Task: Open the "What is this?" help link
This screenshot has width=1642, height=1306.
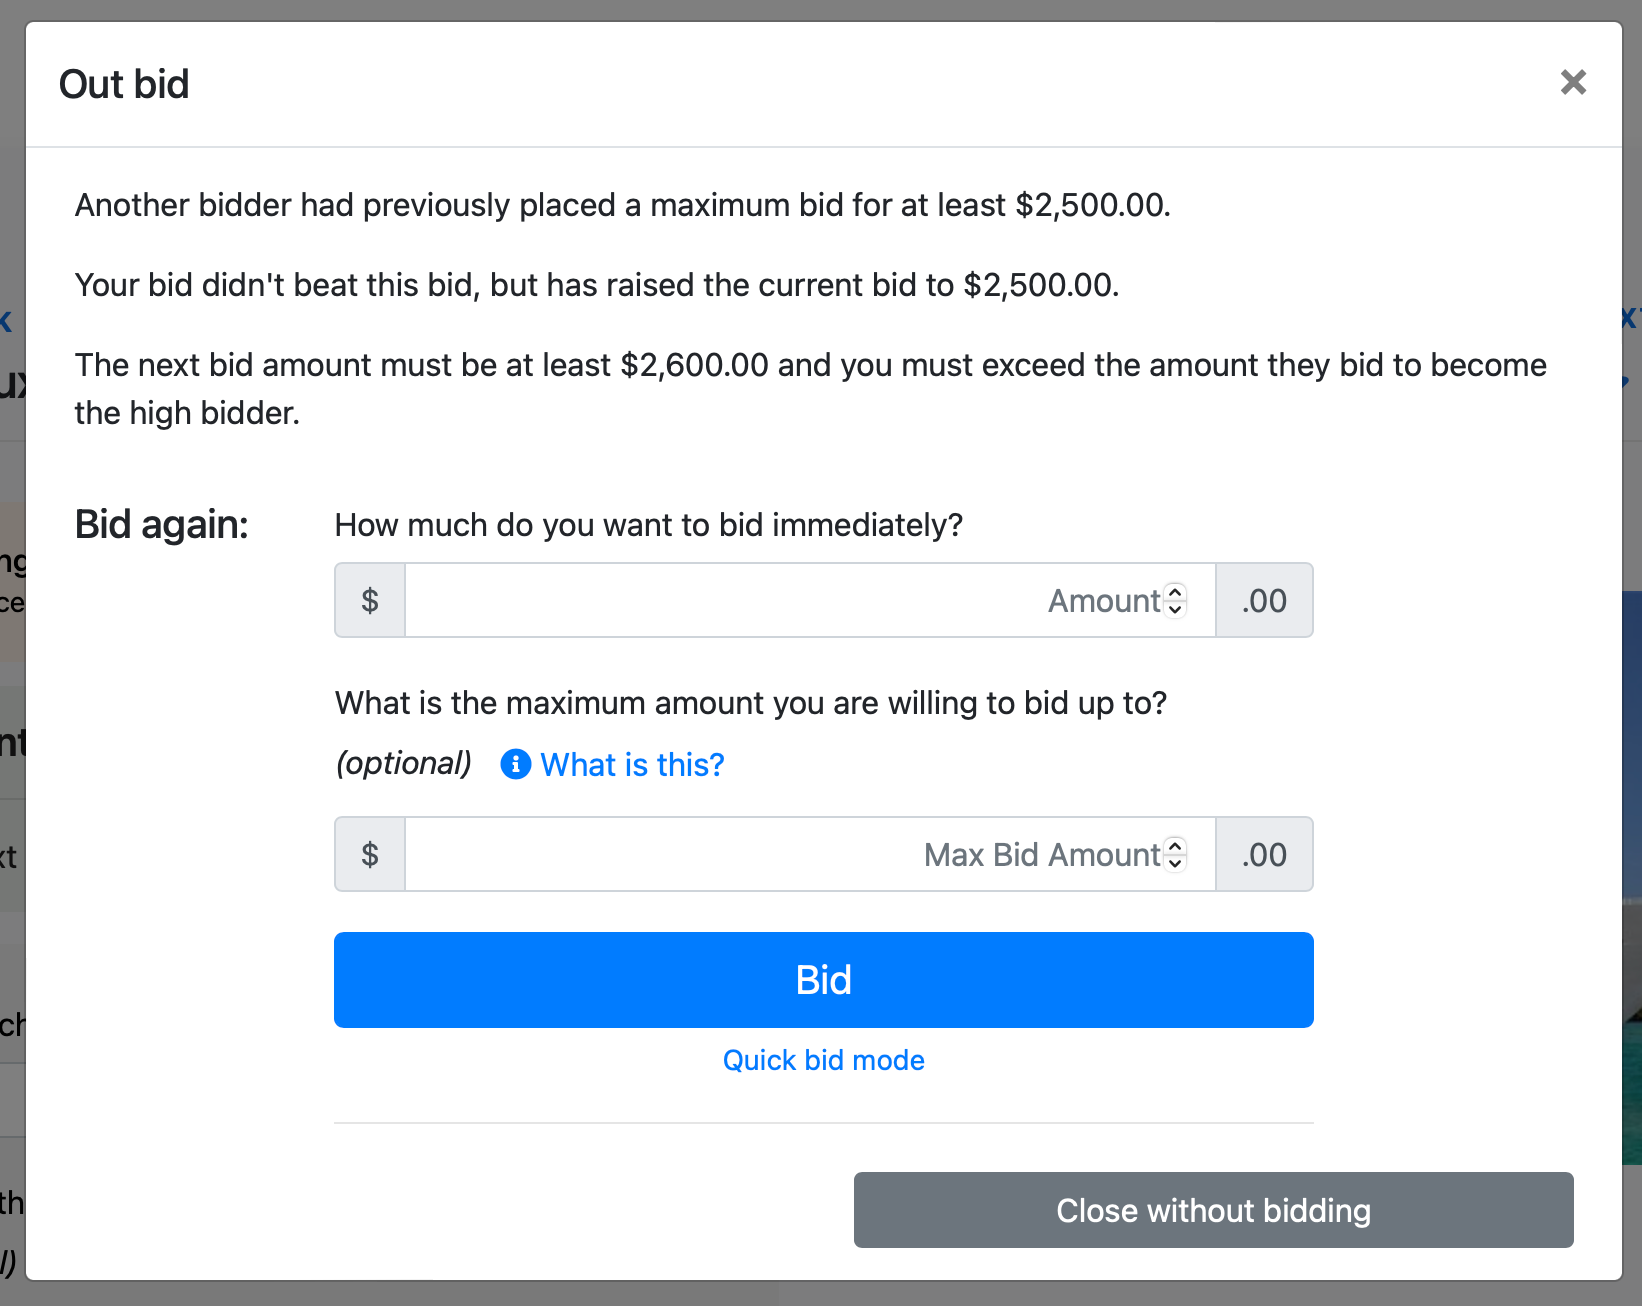Action: pyautogui.click(x=632, y=765)
